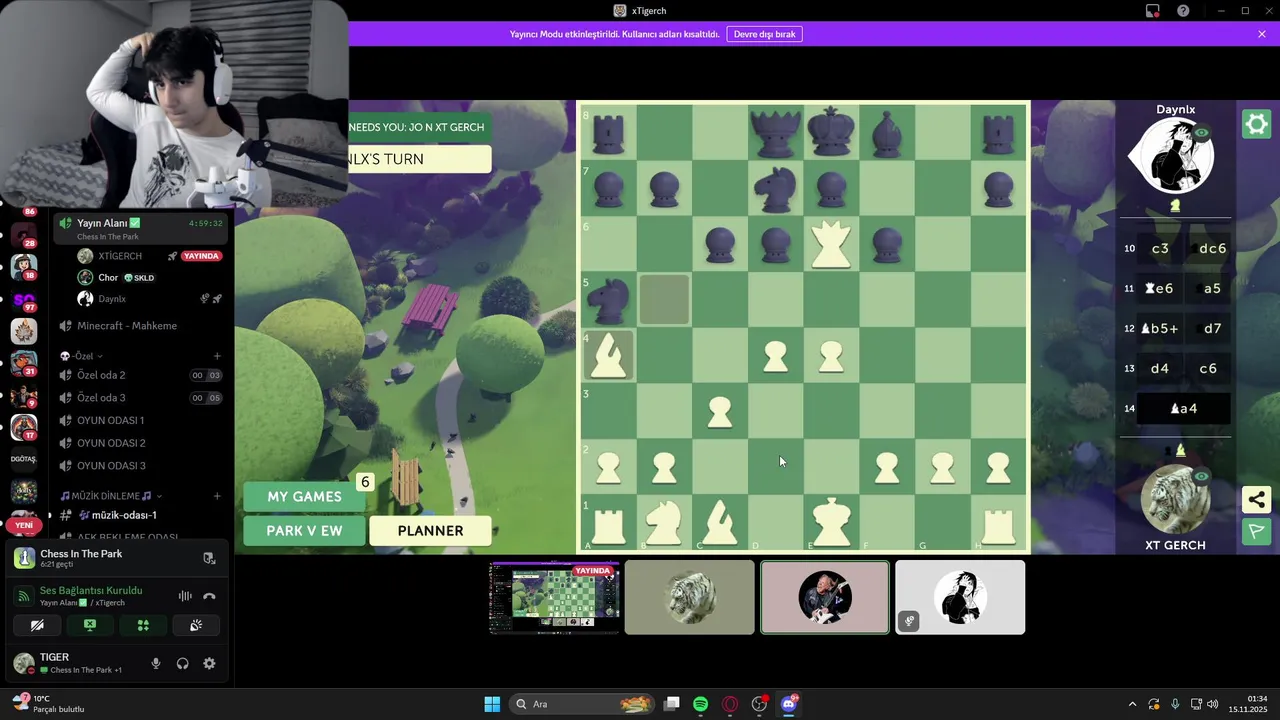Click Devre dışı bırak button
Image resolution: width=1280 pixels, height=720 pixels.
click(x=765, y=34)
